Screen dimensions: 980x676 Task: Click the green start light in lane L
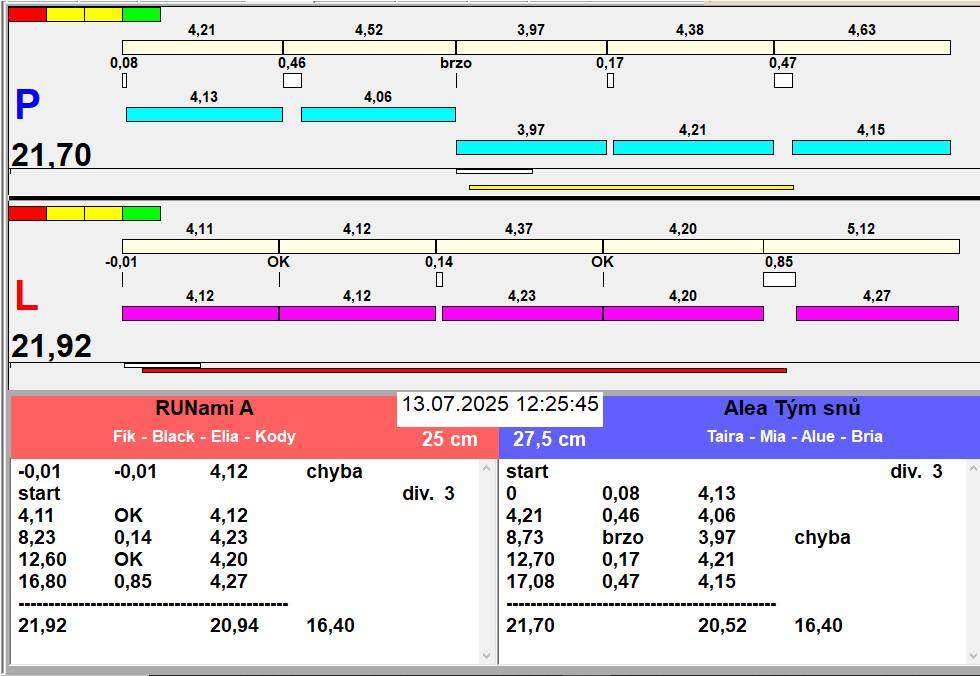click(141, 214)
